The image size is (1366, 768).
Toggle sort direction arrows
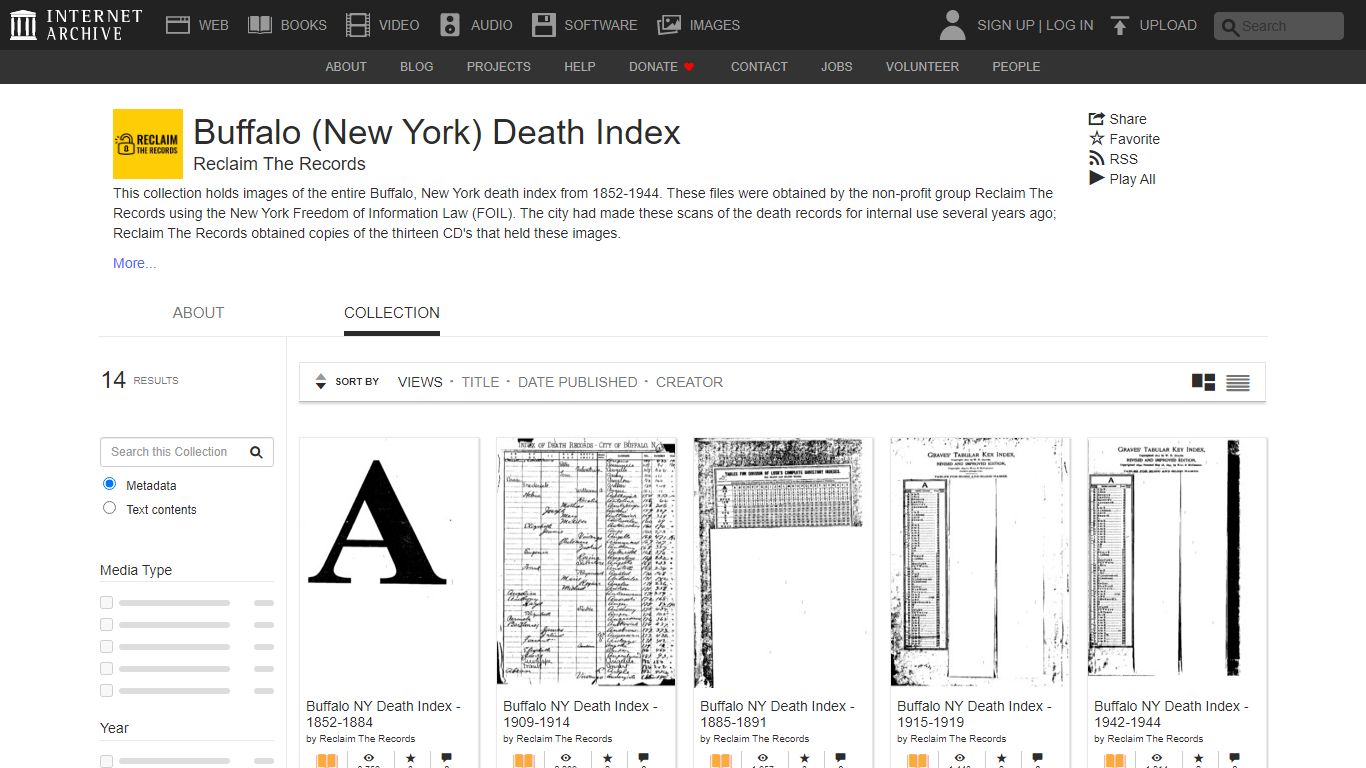pyautogui.click(x=321, y=382)
